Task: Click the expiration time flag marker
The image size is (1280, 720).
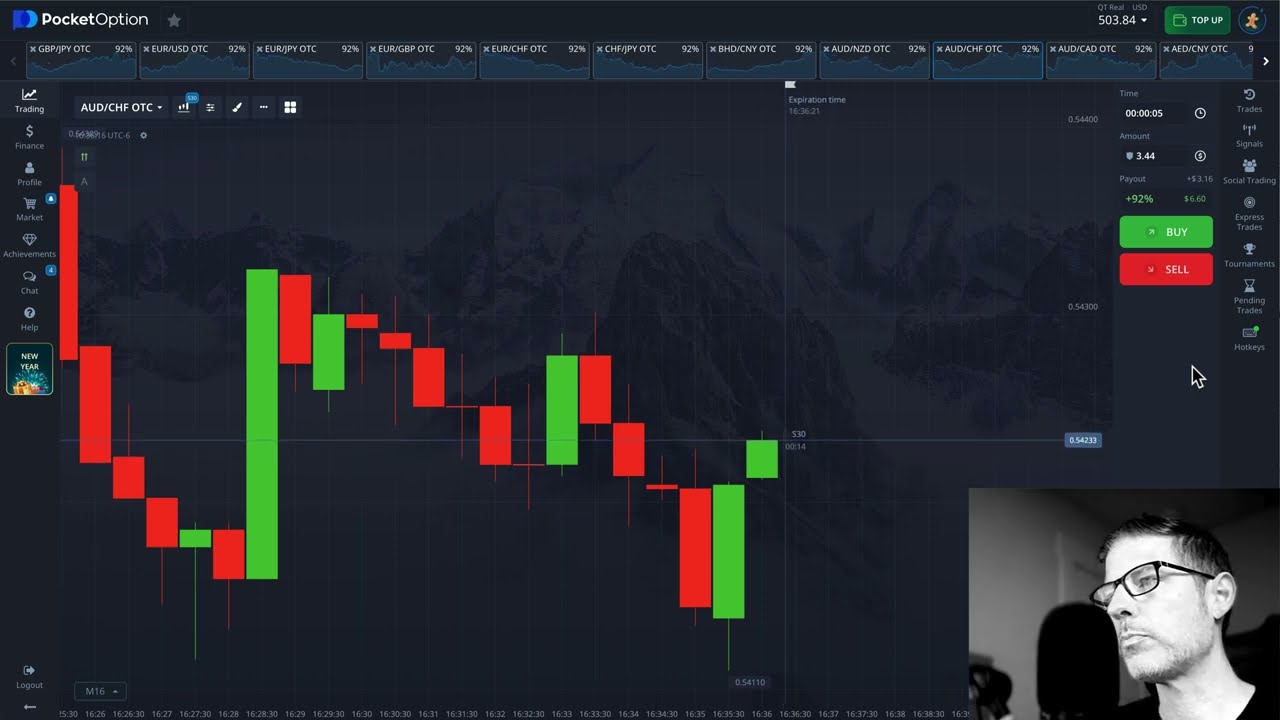Action: (x=790, y=85)
